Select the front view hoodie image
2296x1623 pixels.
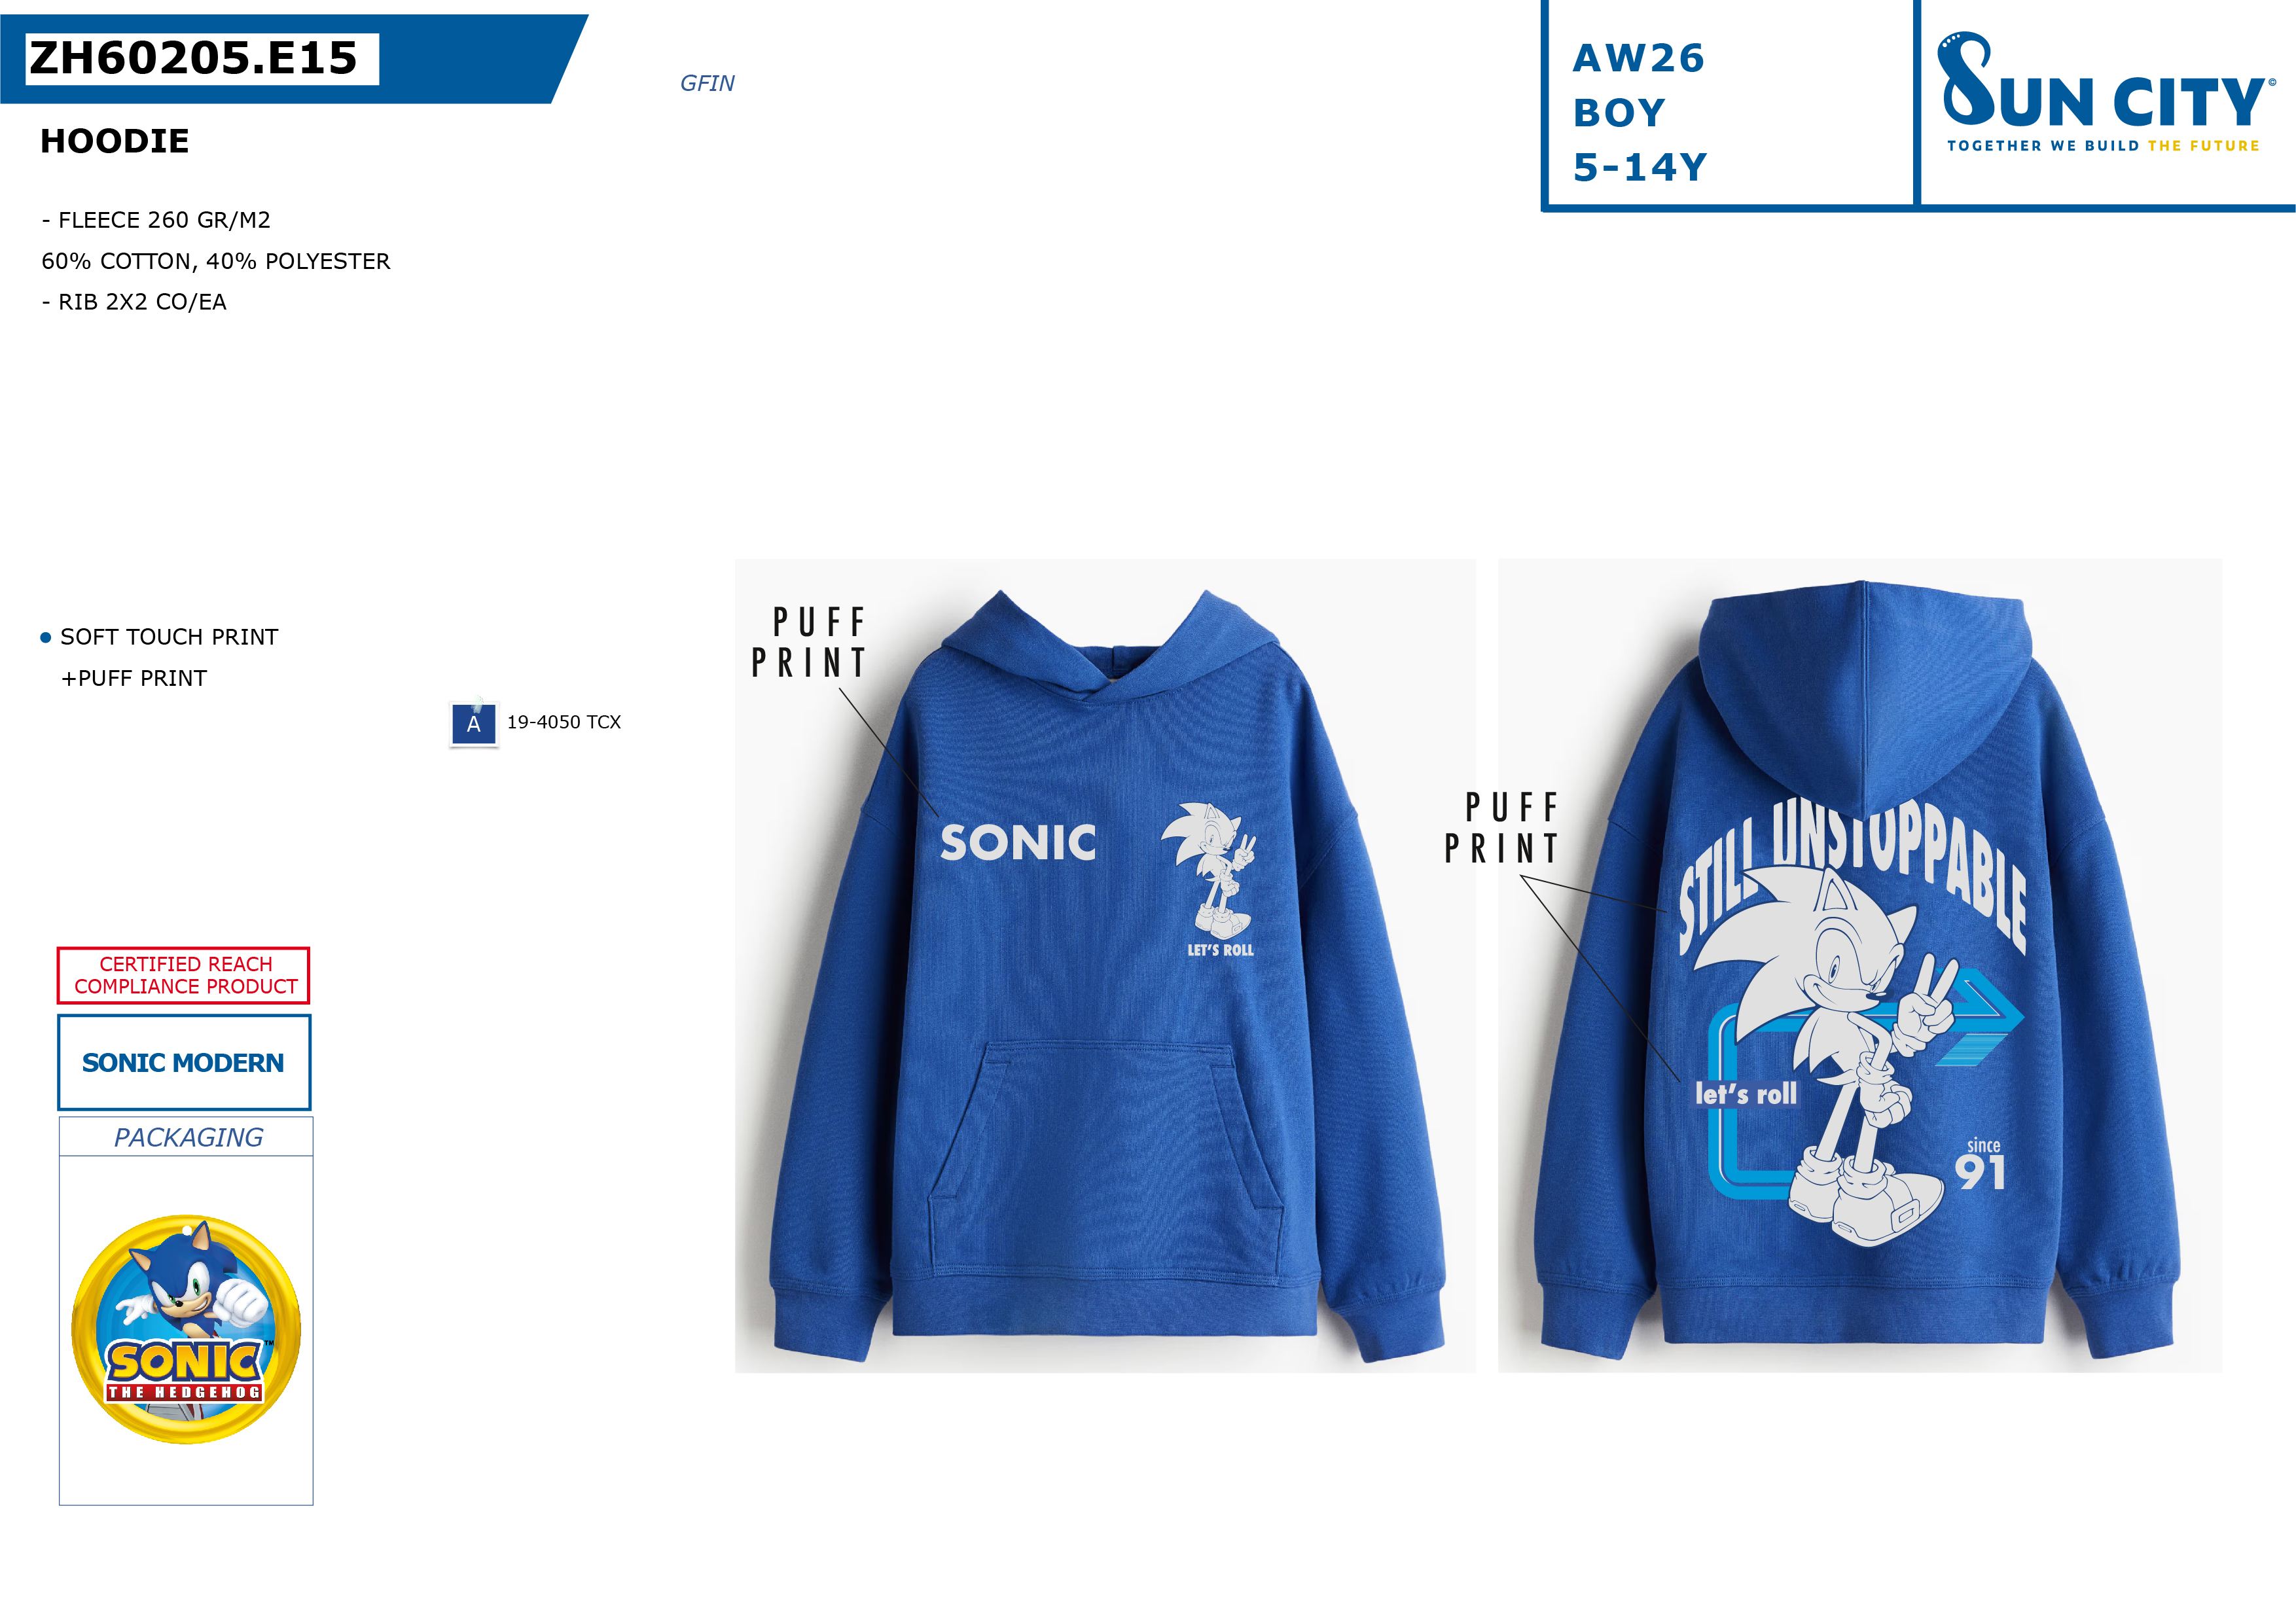1105,965
